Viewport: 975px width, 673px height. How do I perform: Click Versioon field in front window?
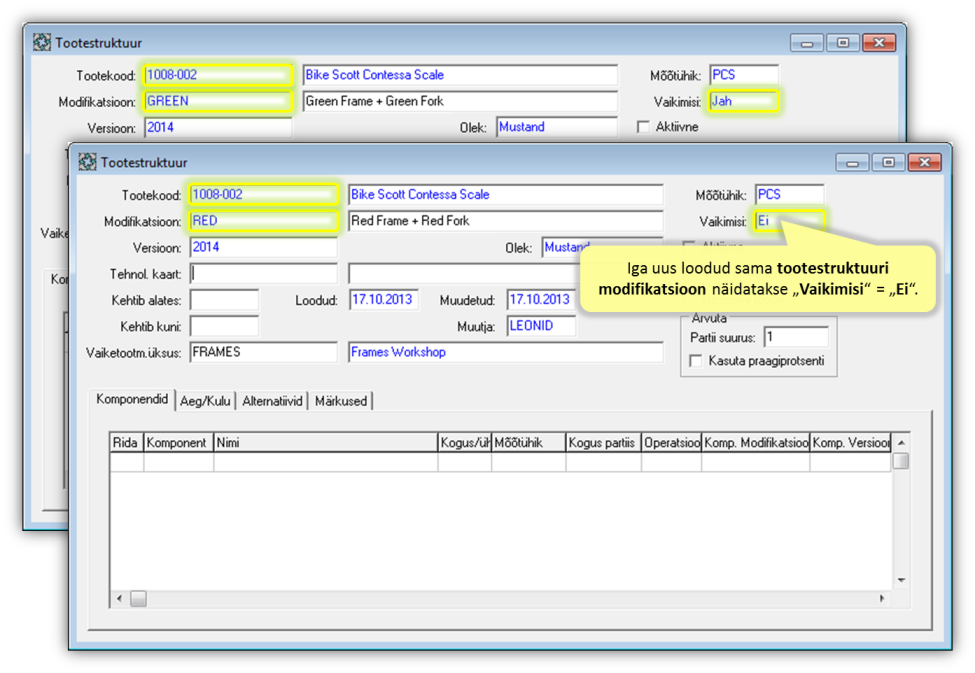tap(264, 247)
